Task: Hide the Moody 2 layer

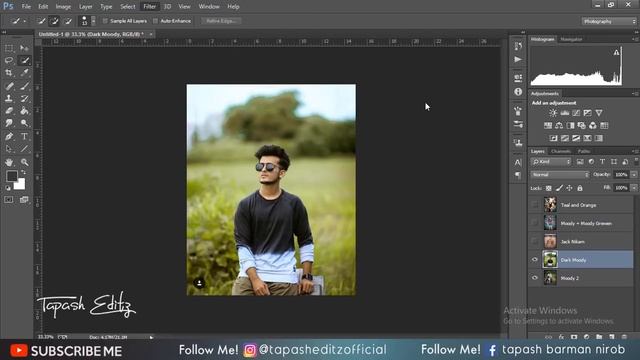Action: tap(535, 278)
